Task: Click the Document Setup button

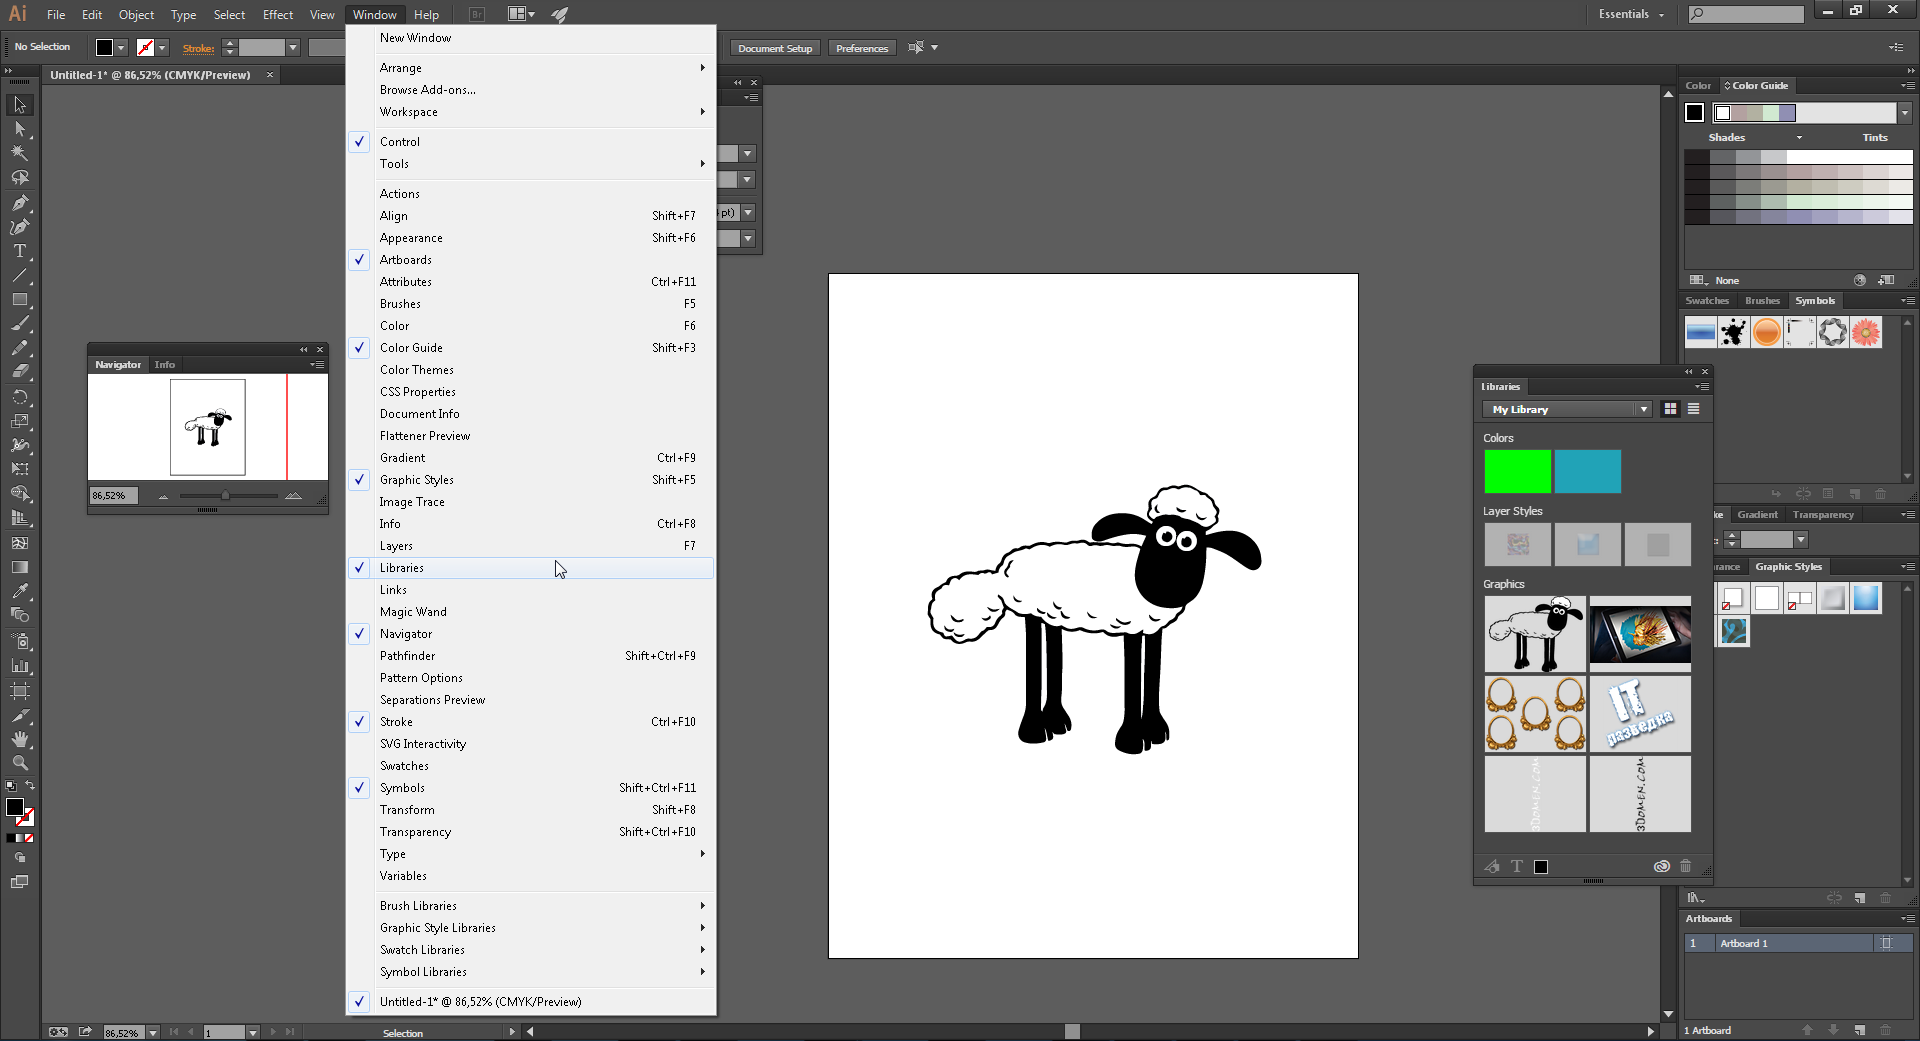Action: click(775, 48)
